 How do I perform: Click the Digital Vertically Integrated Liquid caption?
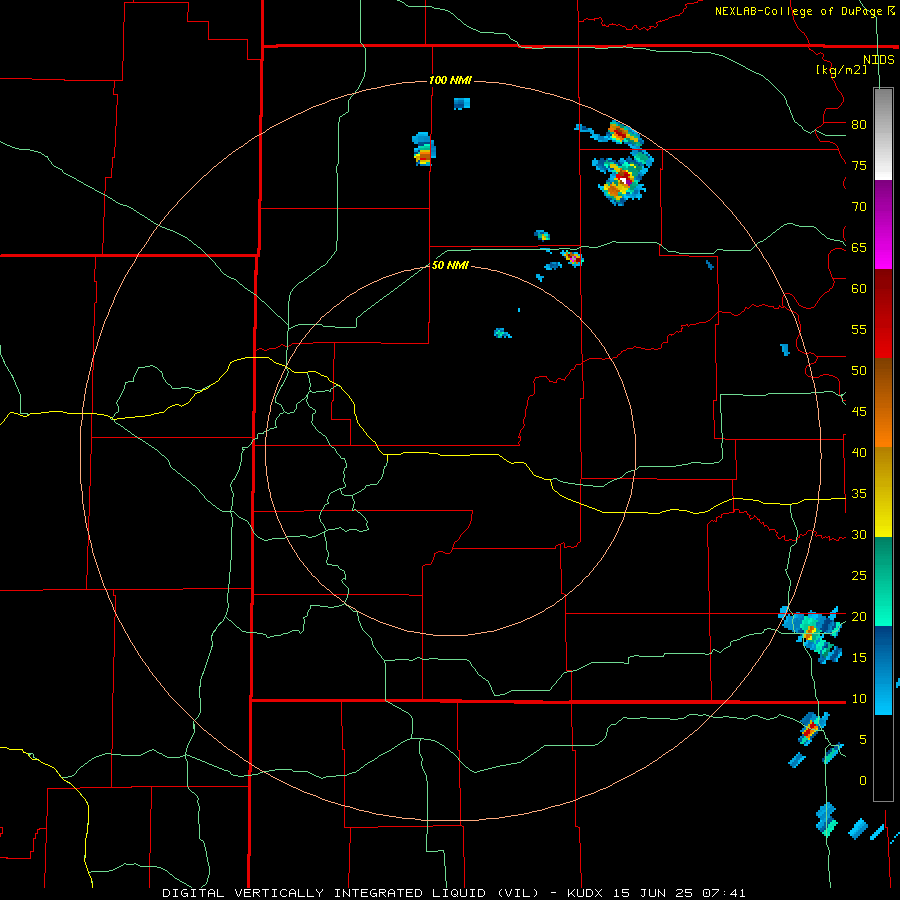tap(454, 893)
